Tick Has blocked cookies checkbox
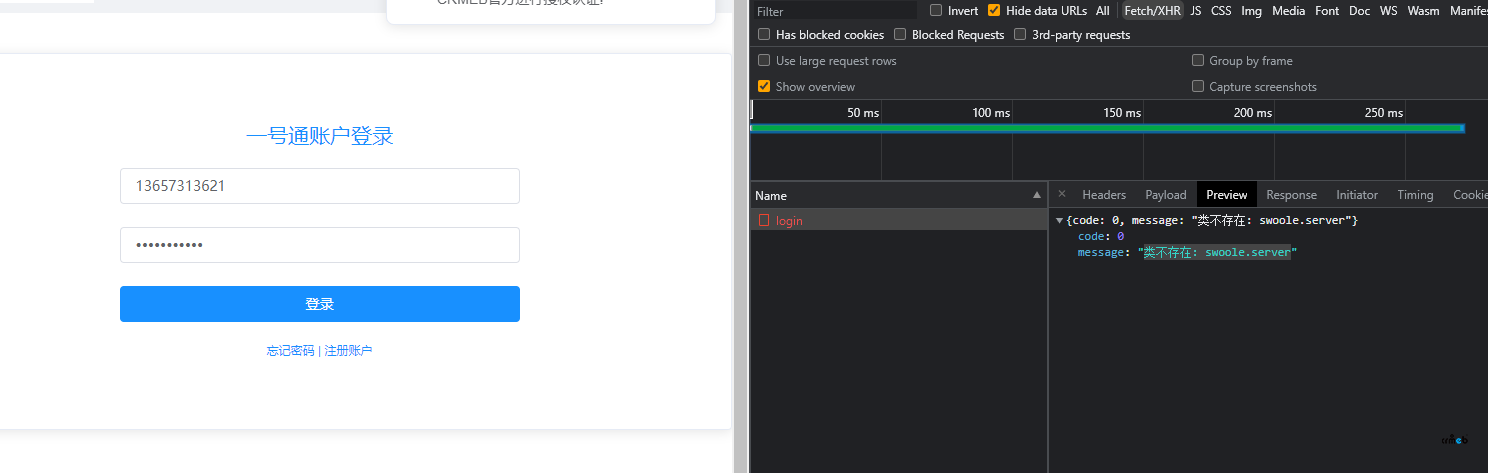 coord(764,34)
